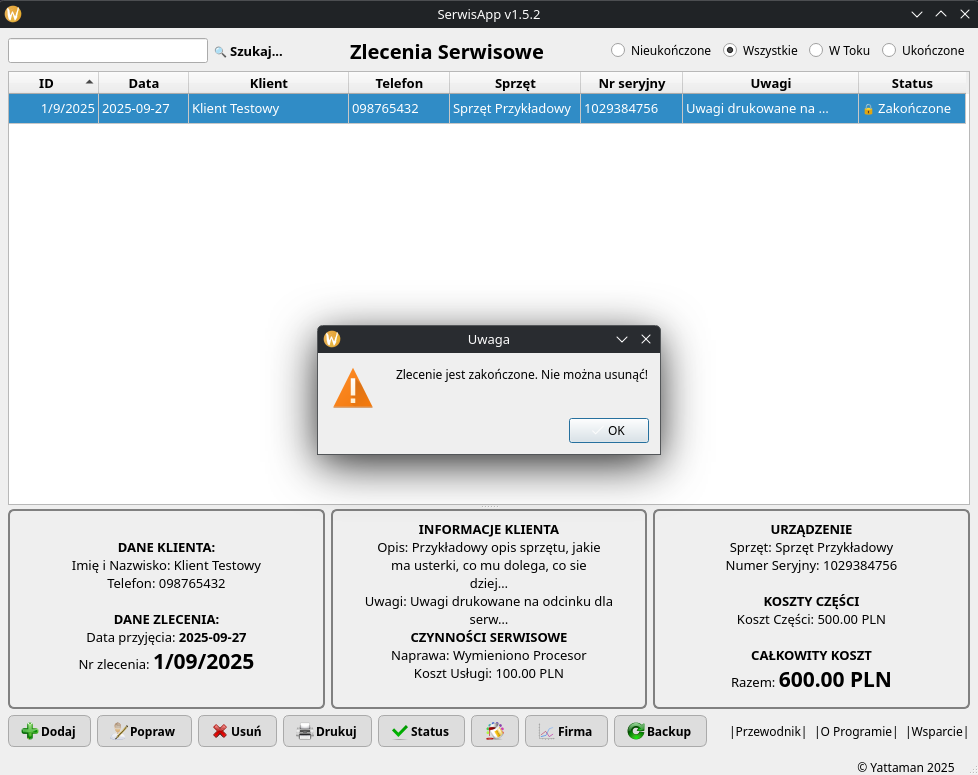Click into the search text field
Screen dimensions: 978x775
click(x=108, y=51)
